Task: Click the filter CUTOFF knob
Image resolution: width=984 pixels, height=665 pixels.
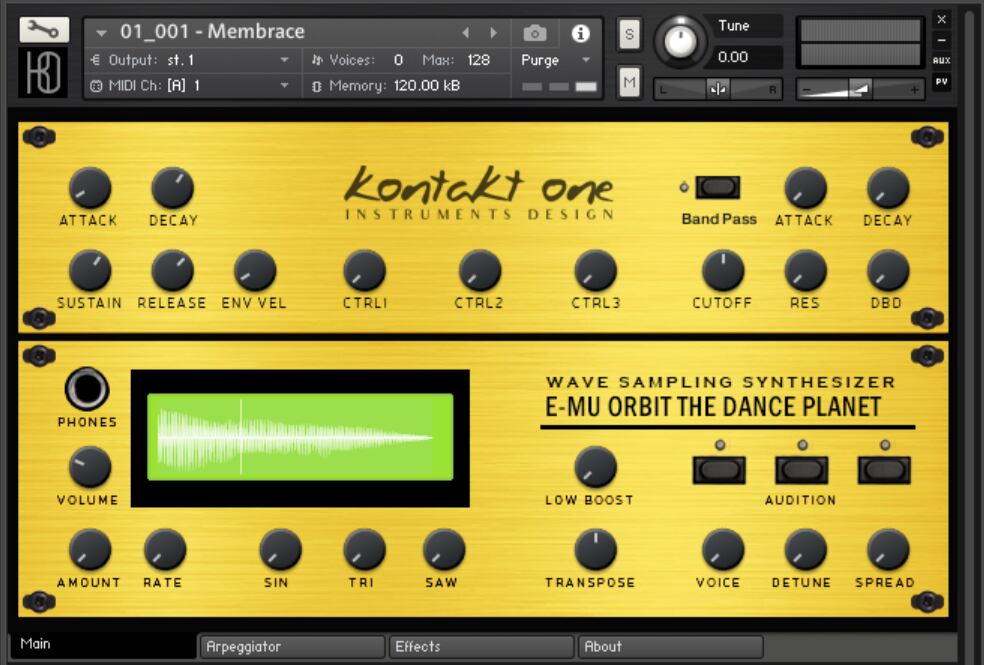Action: (x=723, y=270)
